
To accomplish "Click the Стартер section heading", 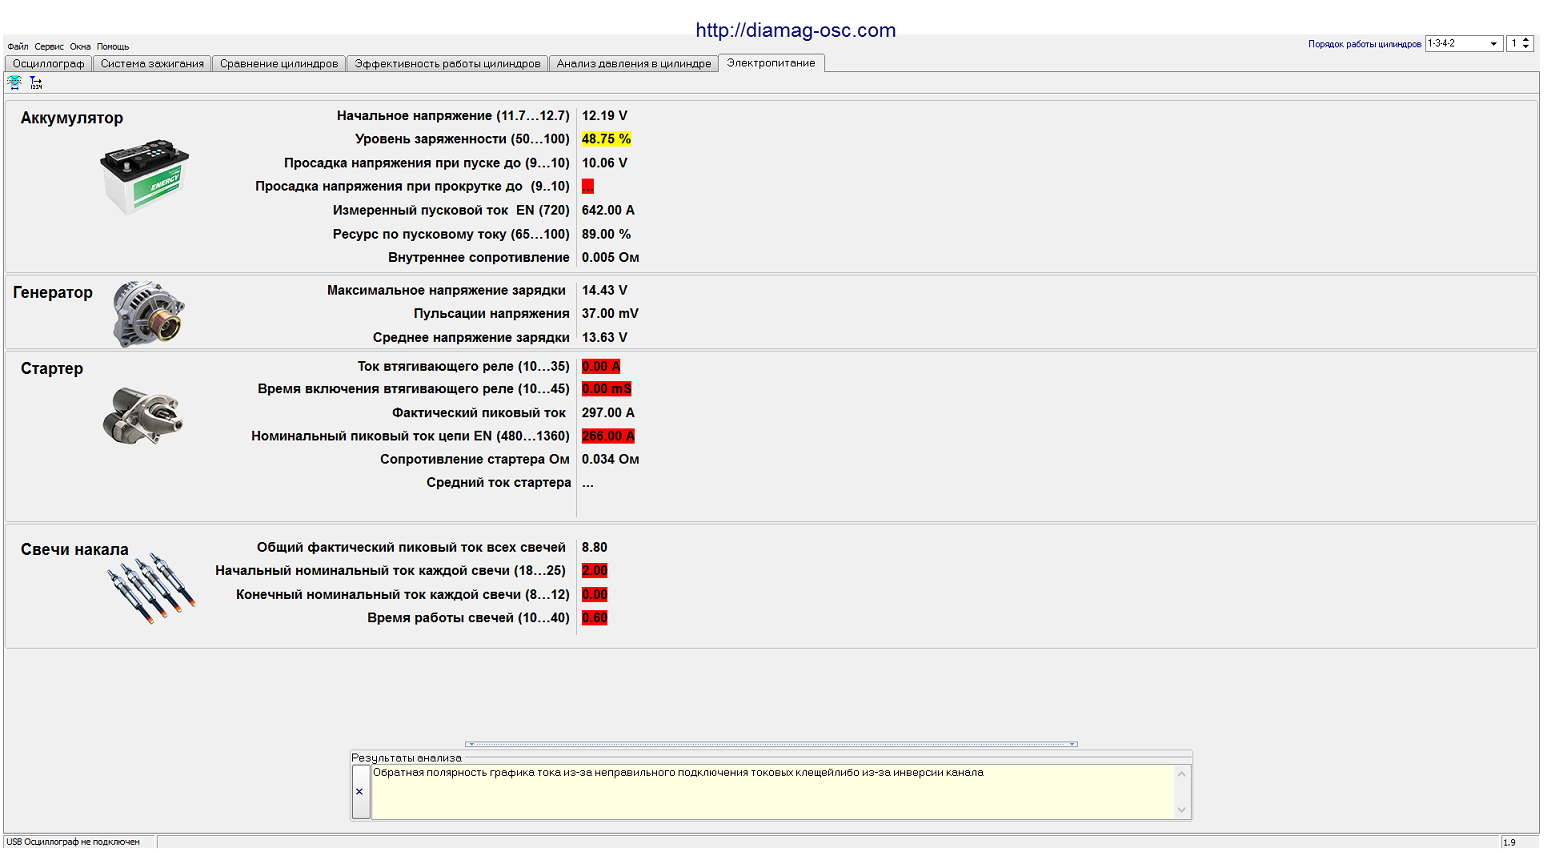I will pyautogui.click(x=52, y=369).
